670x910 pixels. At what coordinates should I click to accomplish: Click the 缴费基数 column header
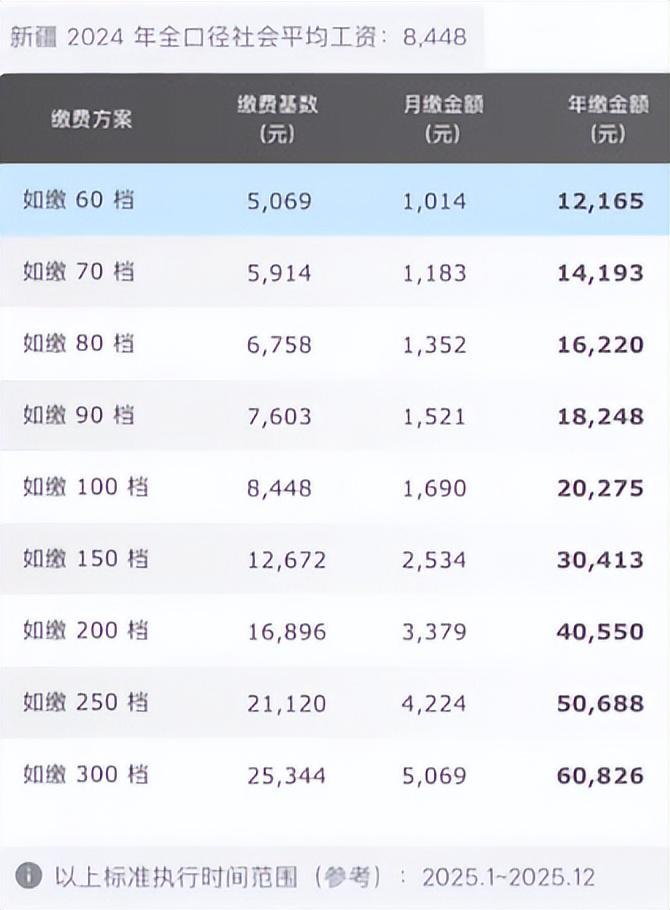(278, 119)
